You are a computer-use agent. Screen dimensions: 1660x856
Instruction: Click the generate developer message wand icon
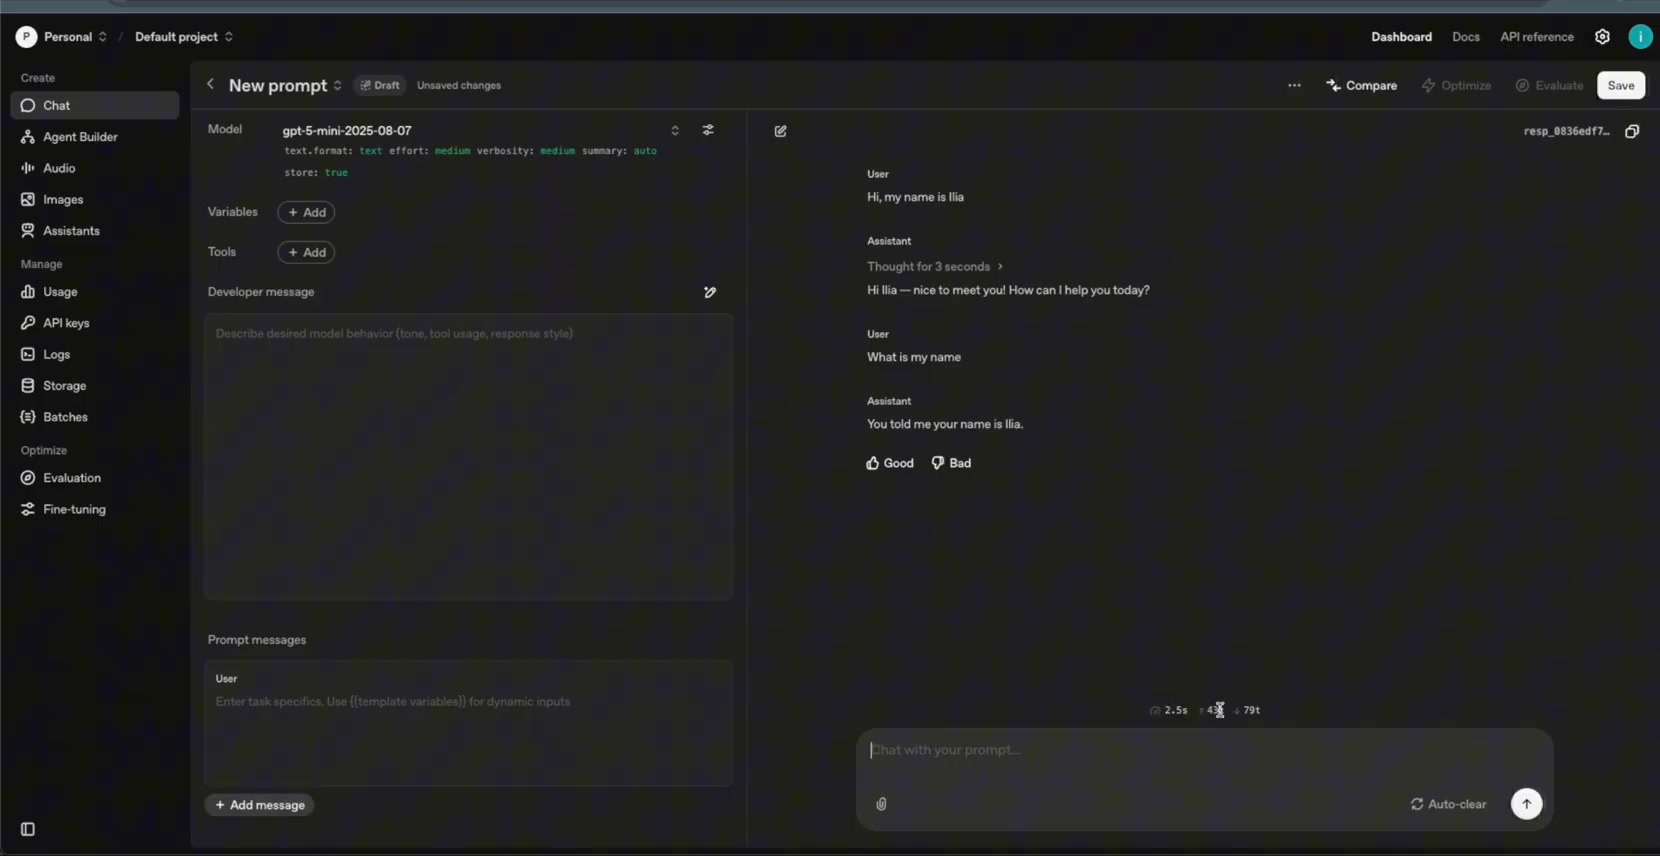710,293
